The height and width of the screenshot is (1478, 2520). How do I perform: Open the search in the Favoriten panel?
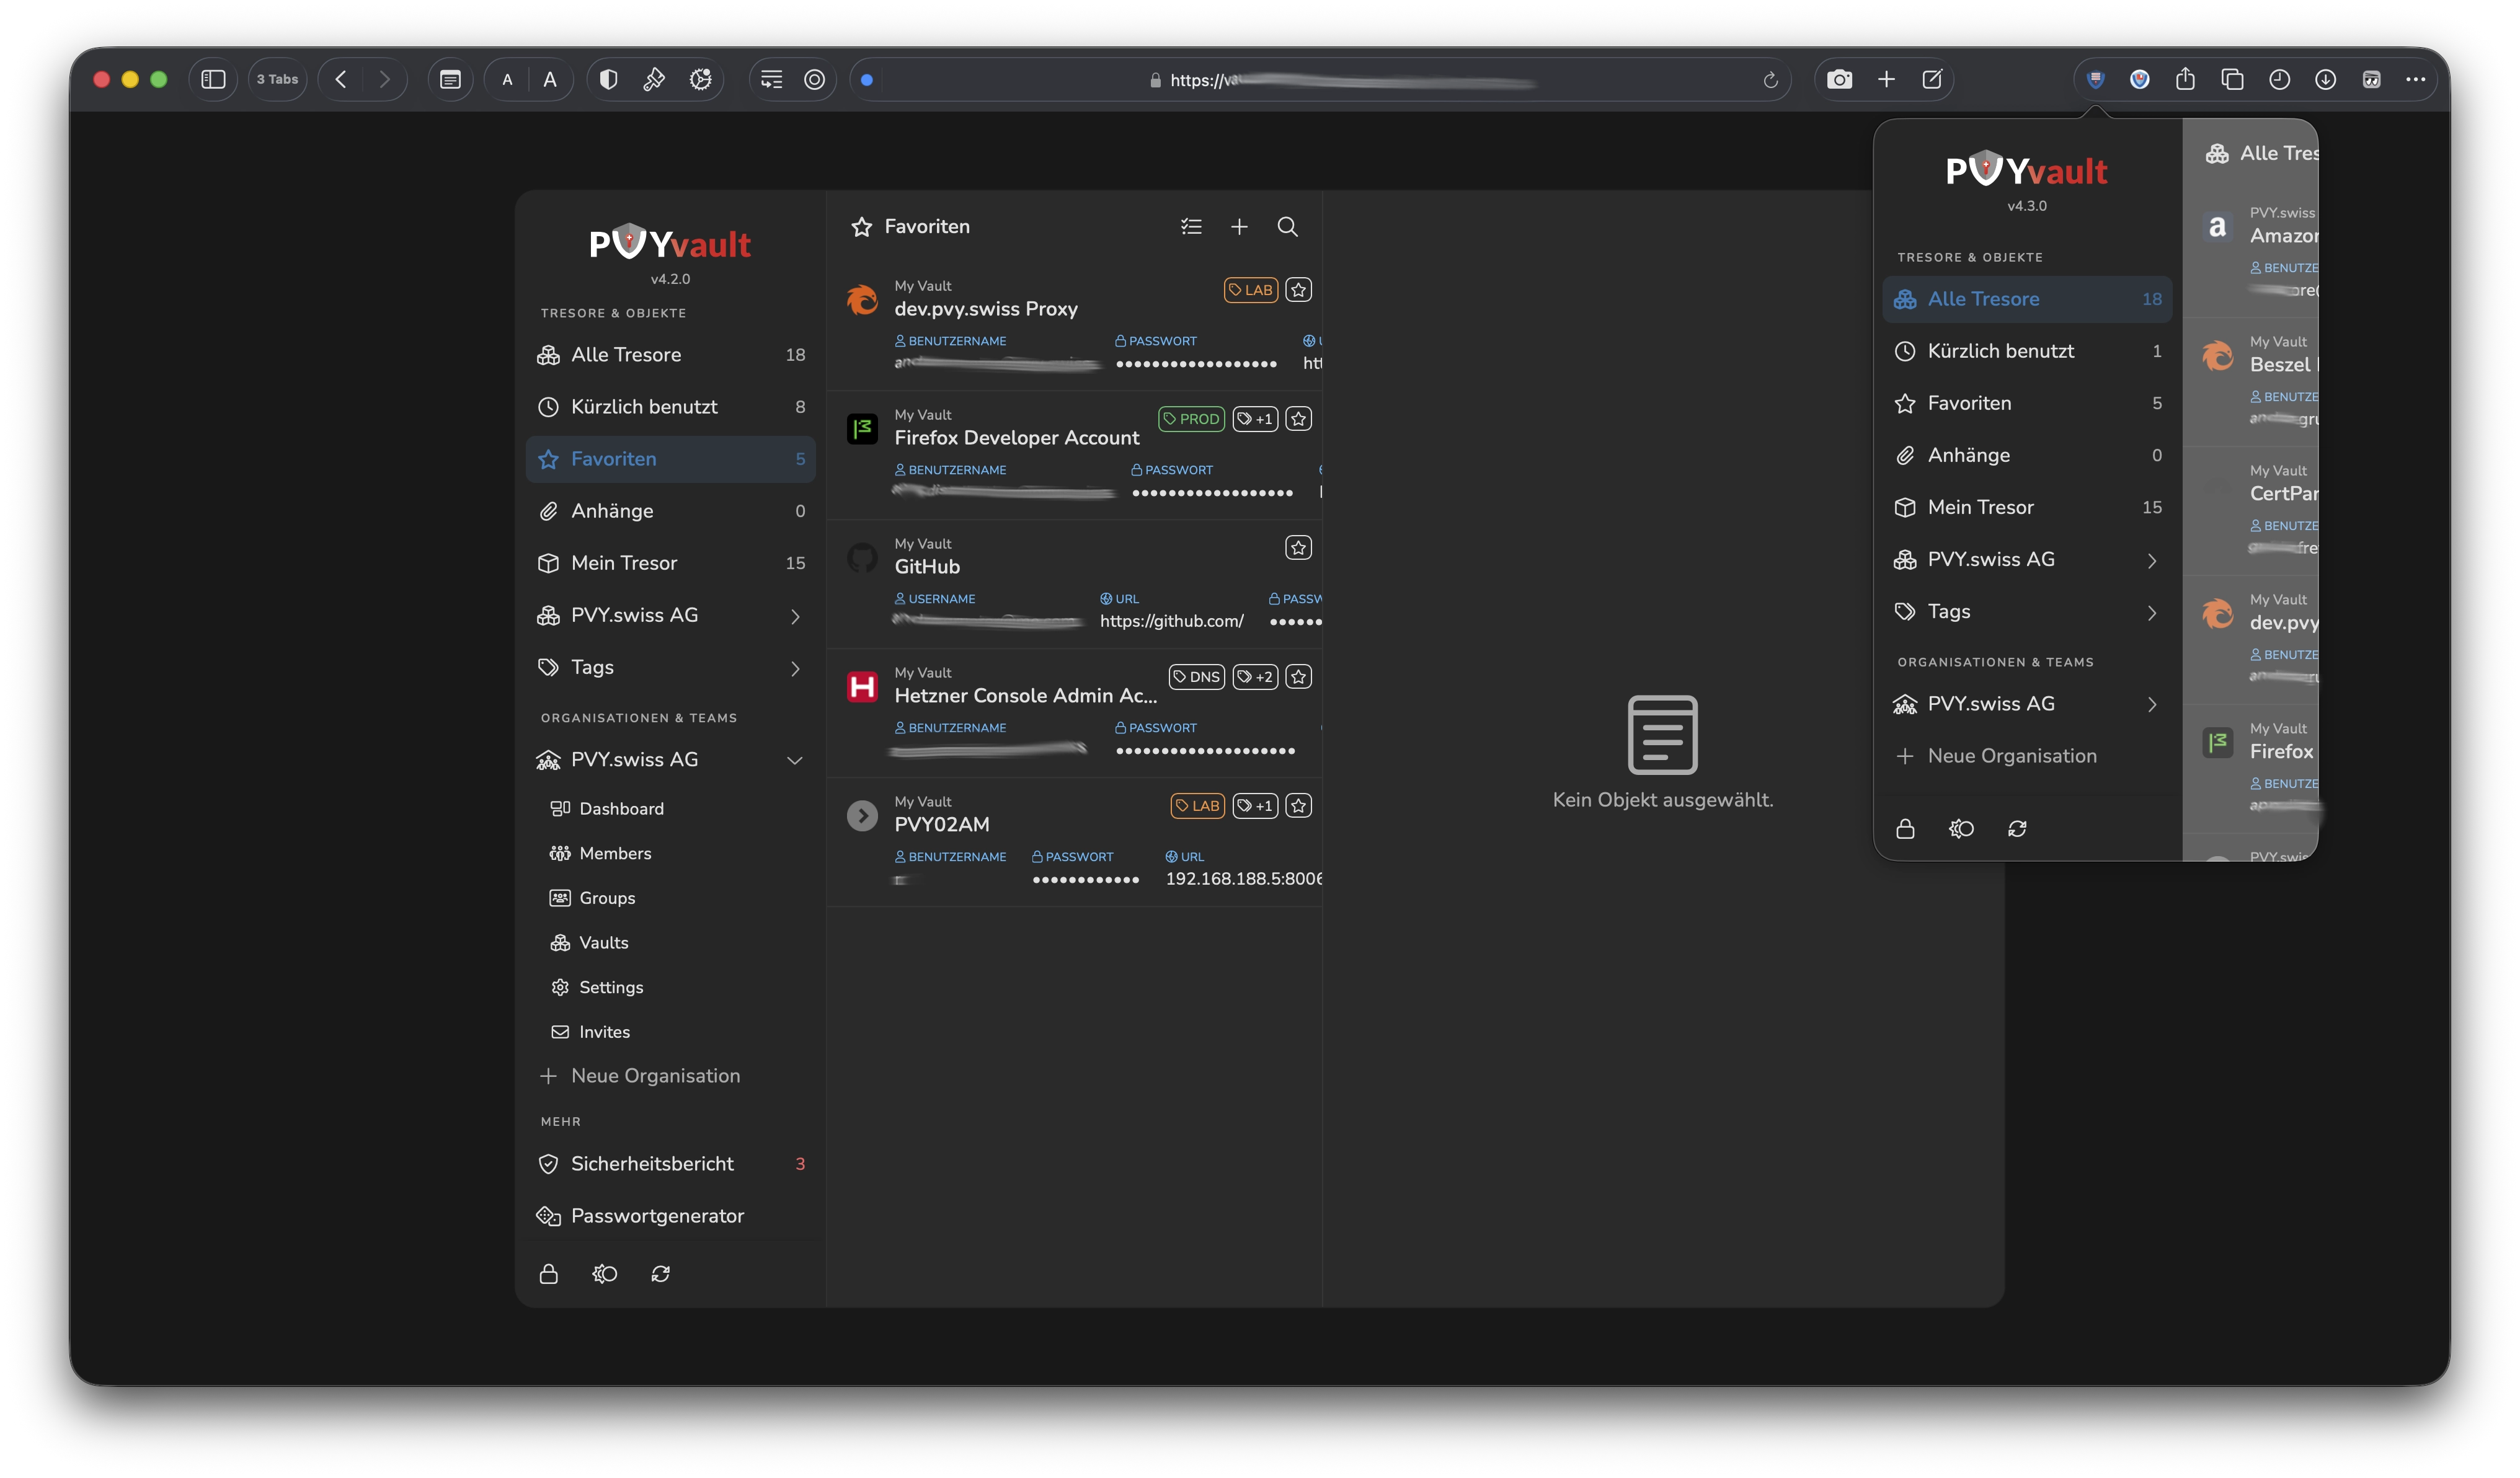[x=1287, y=227]
